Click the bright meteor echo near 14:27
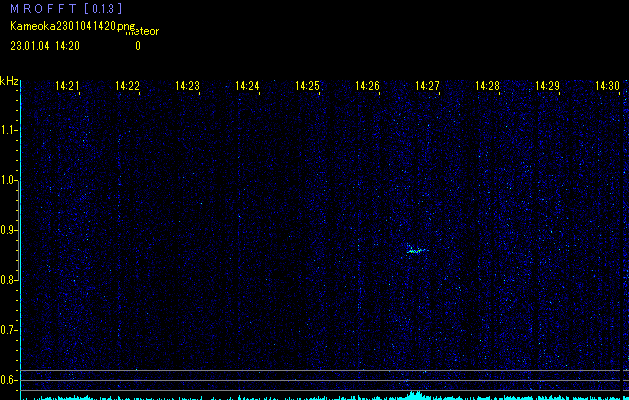 417,250
